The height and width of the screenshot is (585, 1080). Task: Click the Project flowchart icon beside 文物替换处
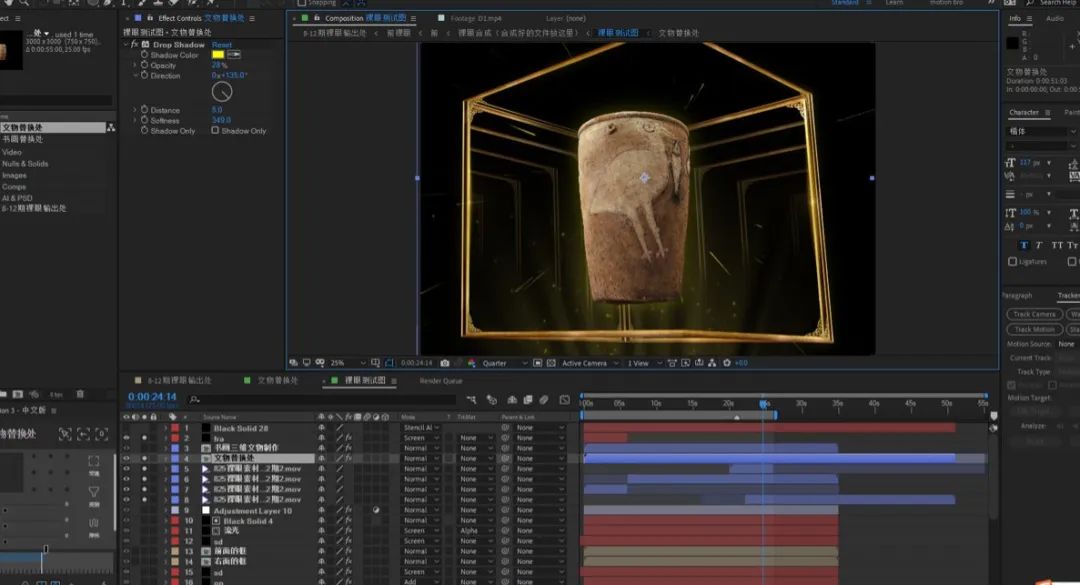pyautogui.click(x=111, y=128)
